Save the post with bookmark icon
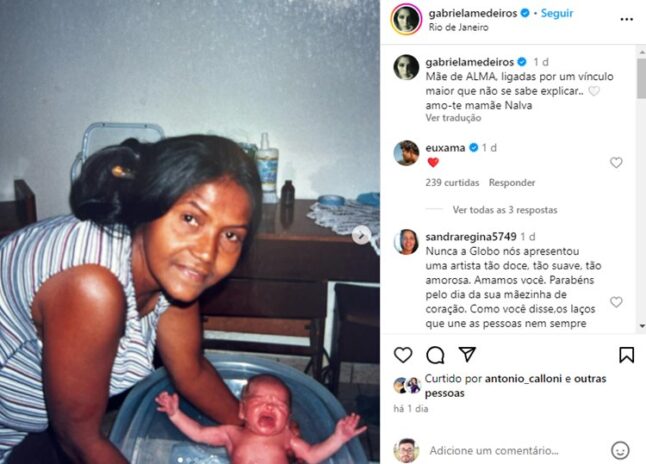 point(626,355)
